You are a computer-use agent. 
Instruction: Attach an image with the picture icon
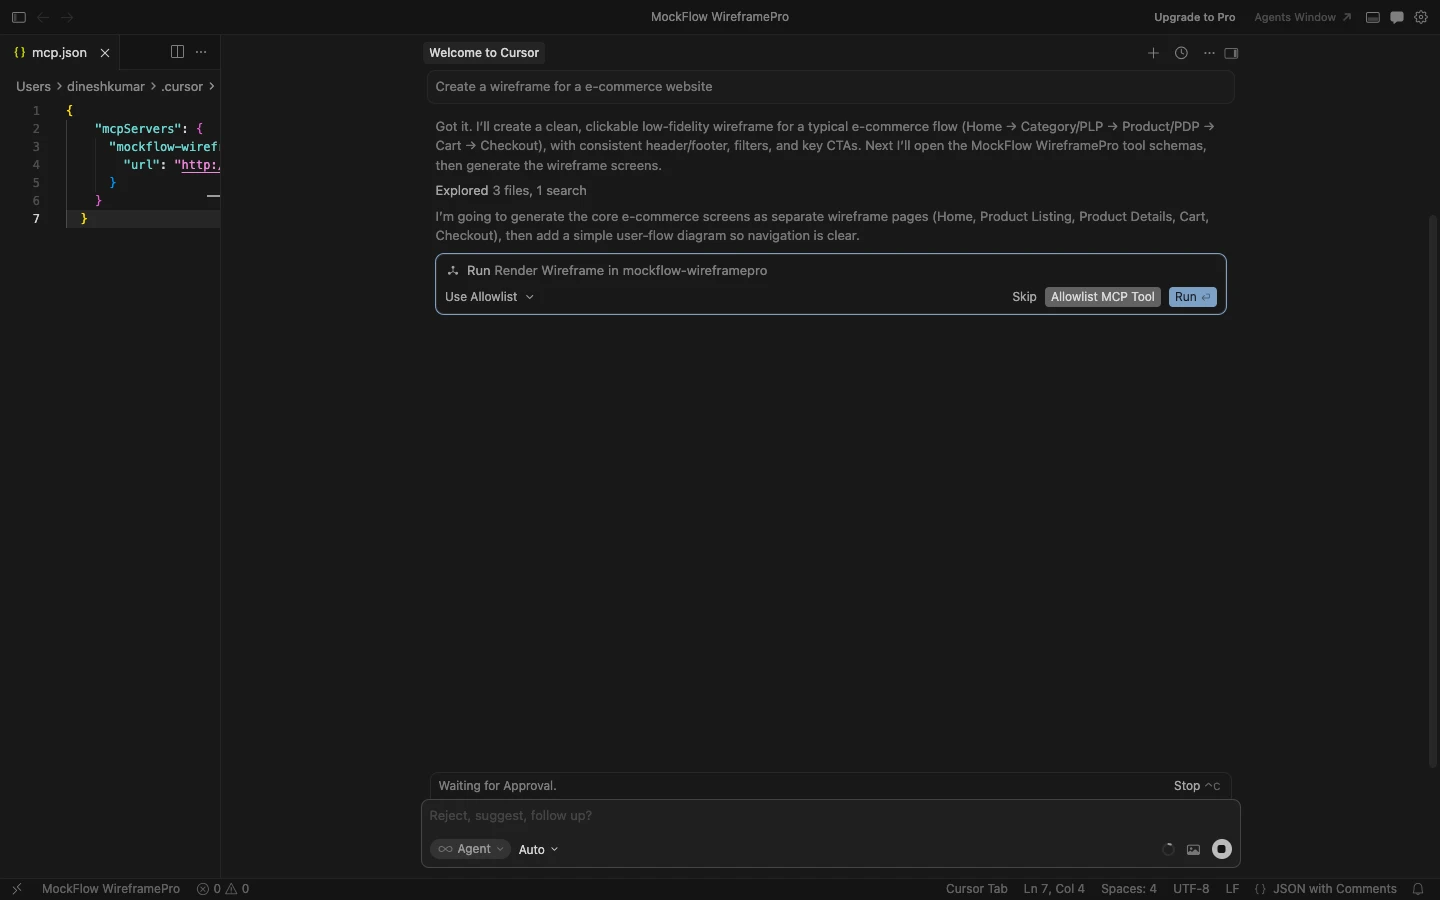(x=1193, y=850)
